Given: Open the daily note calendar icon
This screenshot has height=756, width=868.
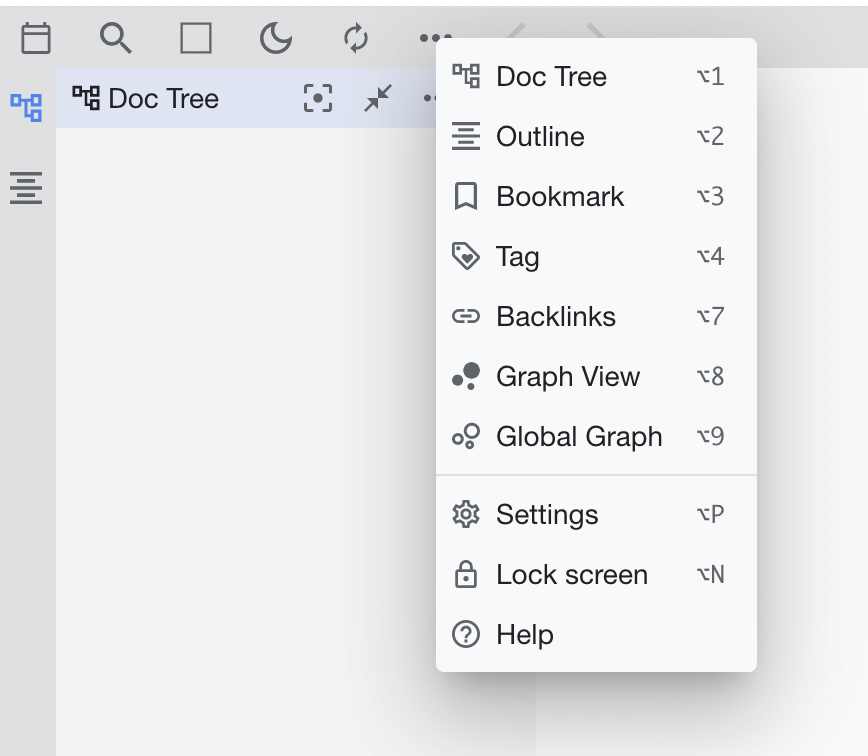Looking at the screenshot, I should tap(36, 39).
